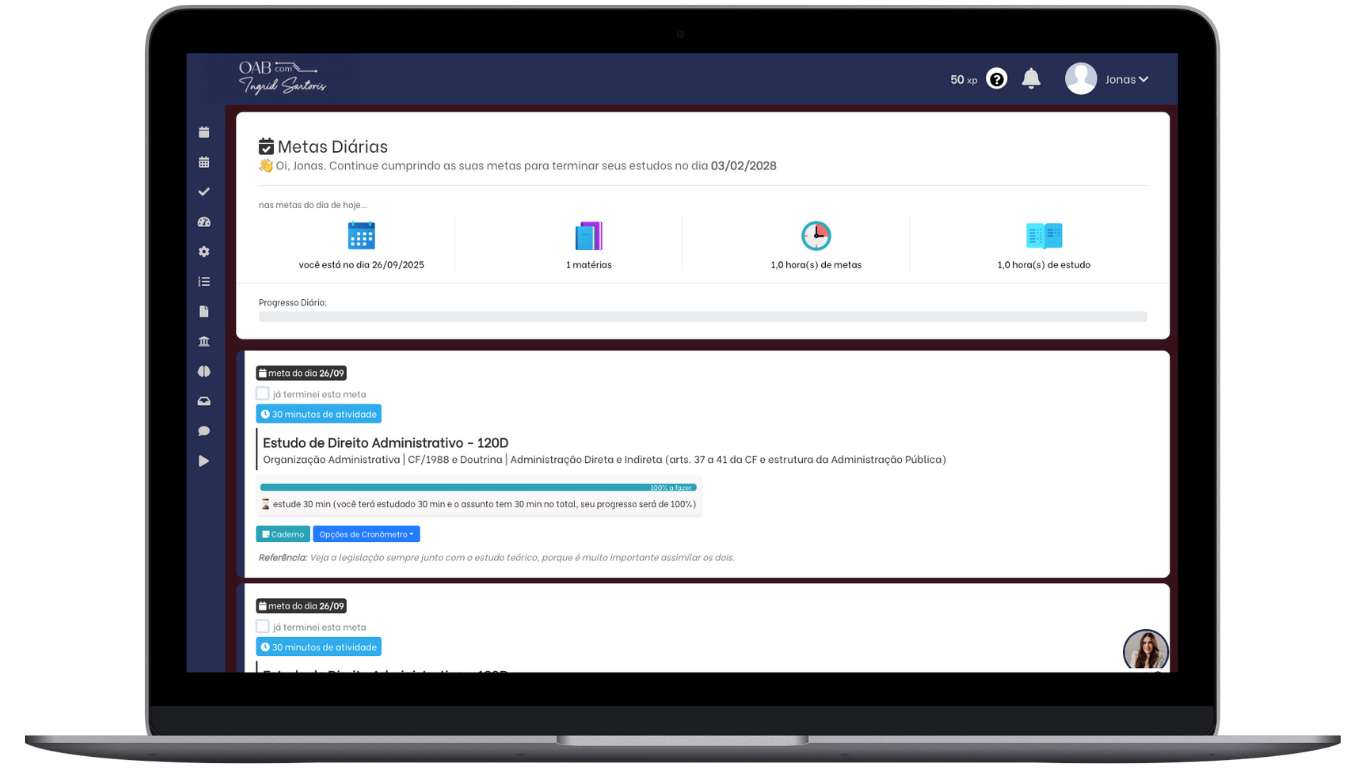Click the first '30 minutos de atividade' badge
Viewport: 1366px width, 768px height.
319,414
